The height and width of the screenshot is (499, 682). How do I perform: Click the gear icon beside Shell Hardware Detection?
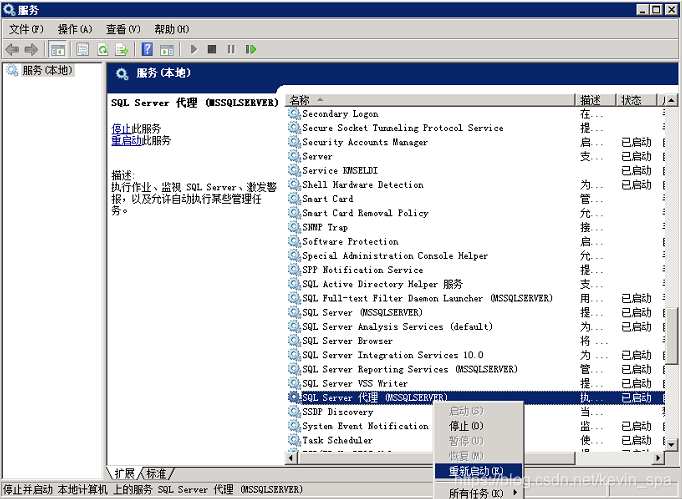pos(294,184)
